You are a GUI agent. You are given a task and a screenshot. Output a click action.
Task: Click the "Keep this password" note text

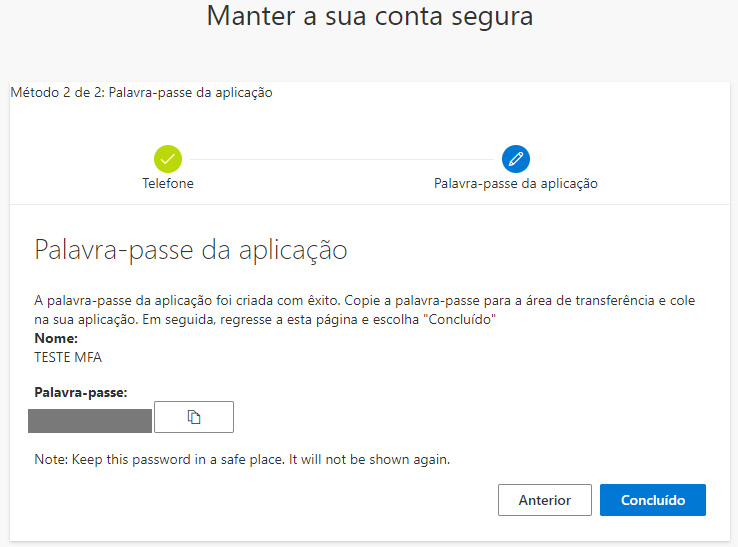[x=242, y=460]
